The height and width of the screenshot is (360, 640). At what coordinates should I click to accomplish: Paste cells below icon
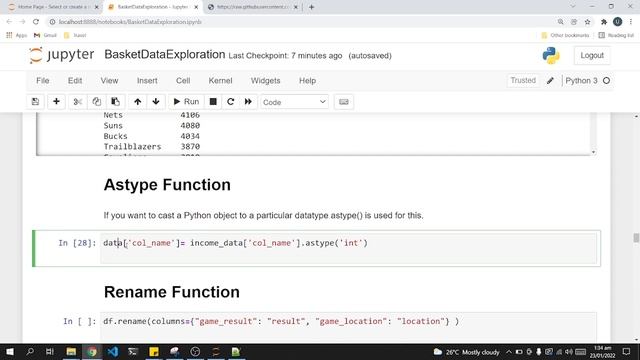click(x=116, y=102)
